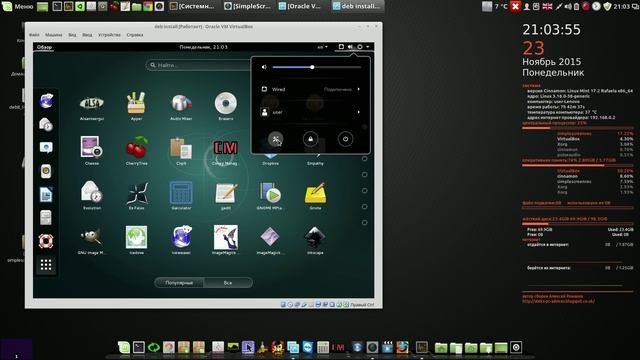The image size is (640, 360).
Task: Open the file cabinet icon in the dash
Action: tap(46, 218)
